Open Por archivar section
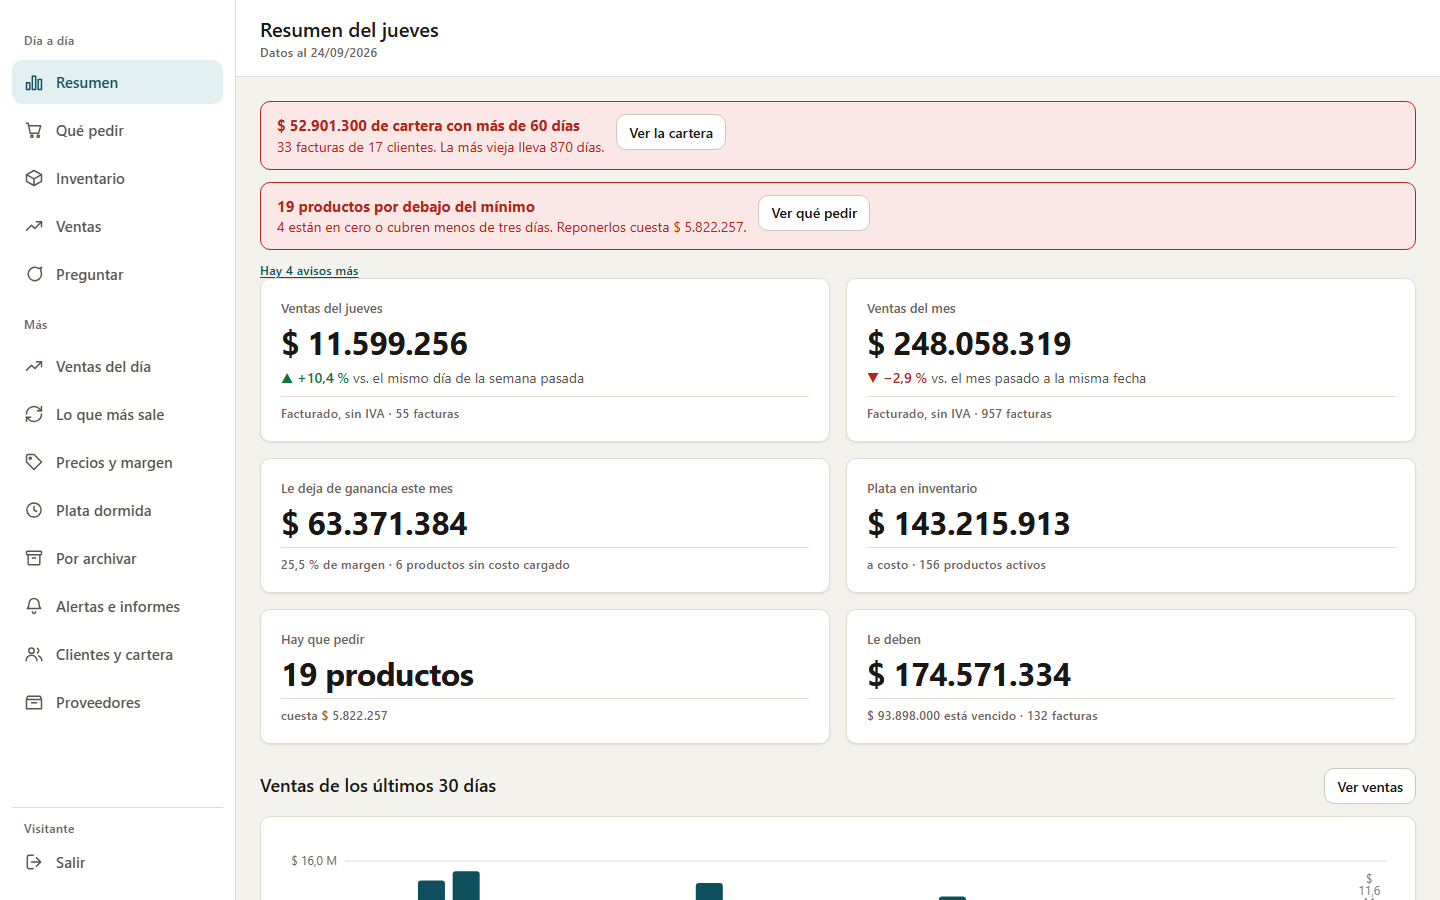Viewport: 1440px width, 900px height. point(117,558)
